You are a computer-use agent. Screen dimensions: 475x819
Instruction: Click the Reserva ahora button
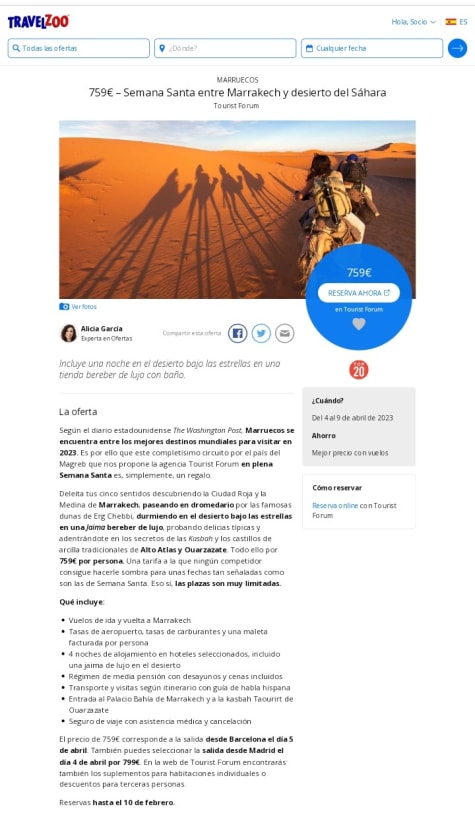click(359, 293)
